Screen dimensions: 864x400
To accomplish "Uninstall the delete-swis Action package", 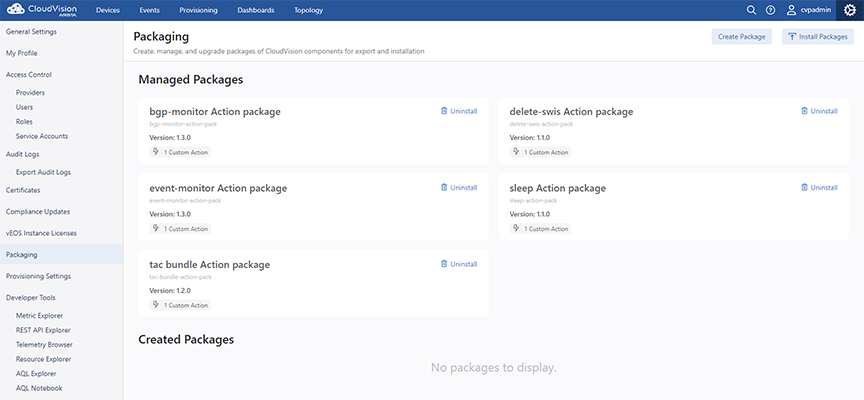I will pos(819,111).
